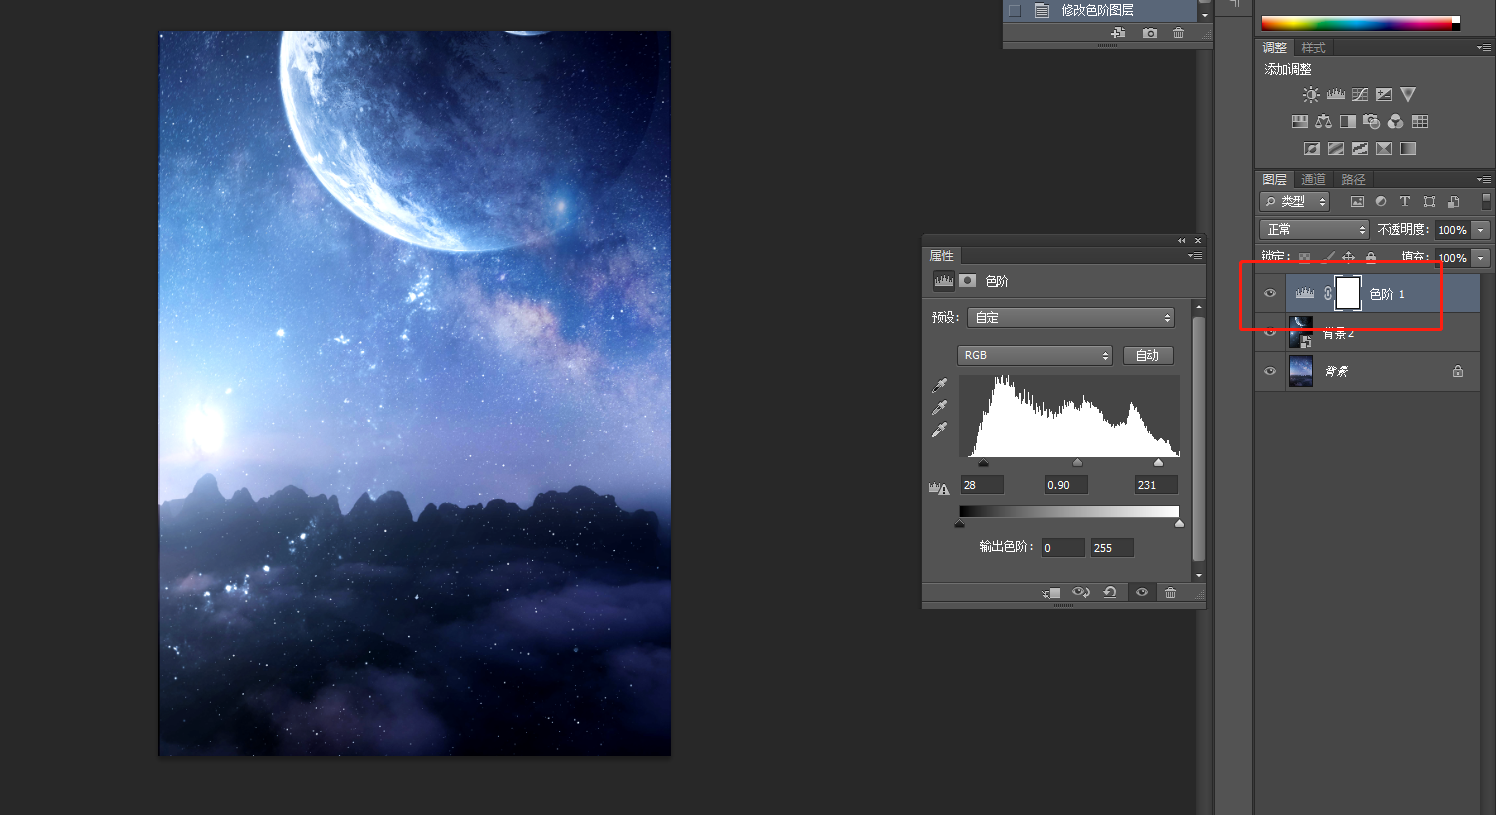Viewport: 1496px width, 815px height.
Task: Open the layer filter 类型 dropdown
Action: tap(1294, 201)
